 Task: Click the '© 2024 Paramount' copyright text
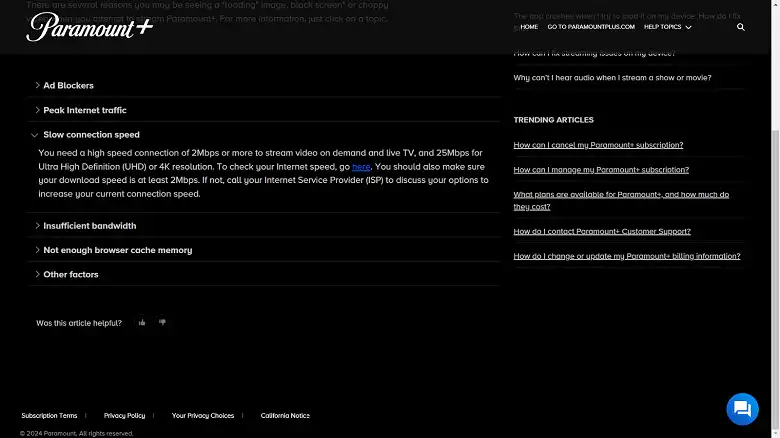pos(77,434)
